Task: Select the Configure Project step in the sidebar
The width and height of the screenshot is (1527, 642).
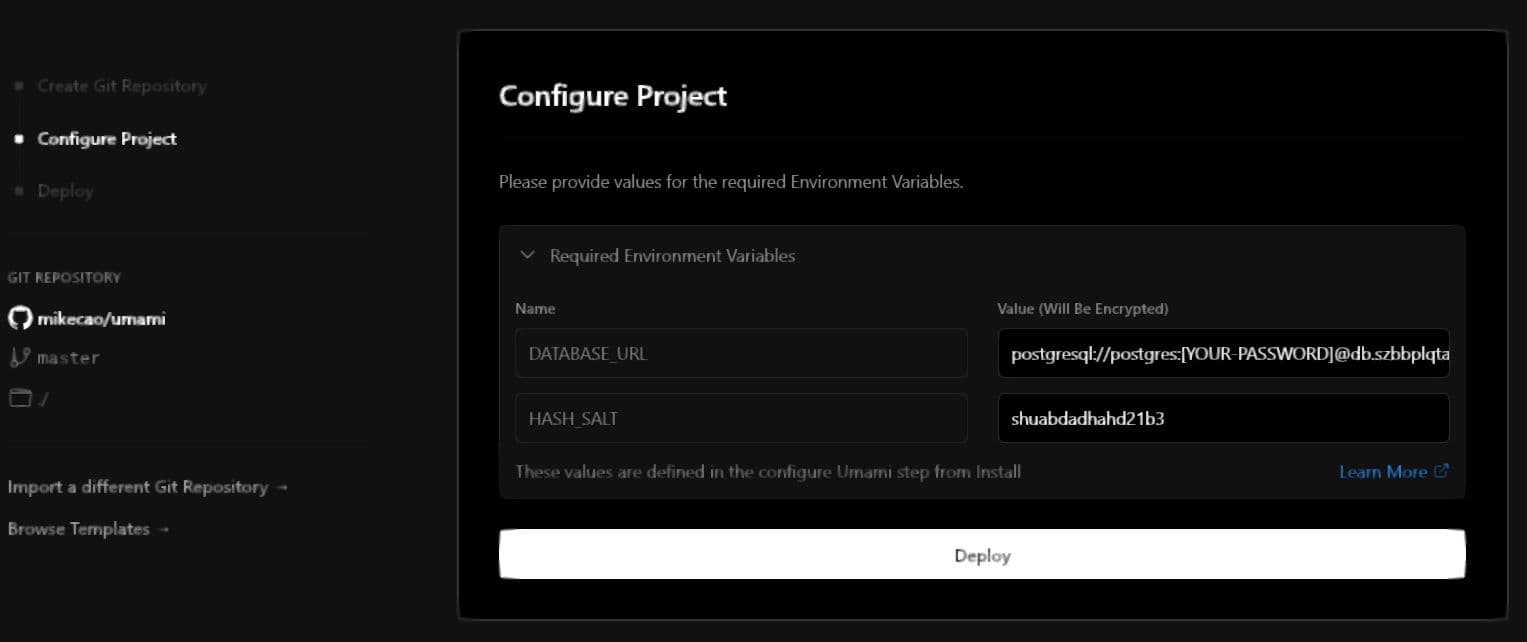Action: point(105,139)
